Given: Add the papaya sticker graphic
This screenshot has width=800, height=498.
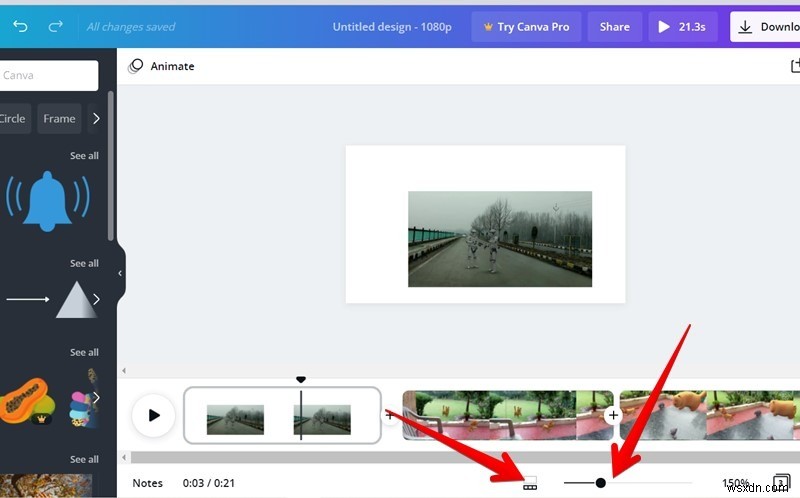Looking at the screenshot, I should pos(27,402).
